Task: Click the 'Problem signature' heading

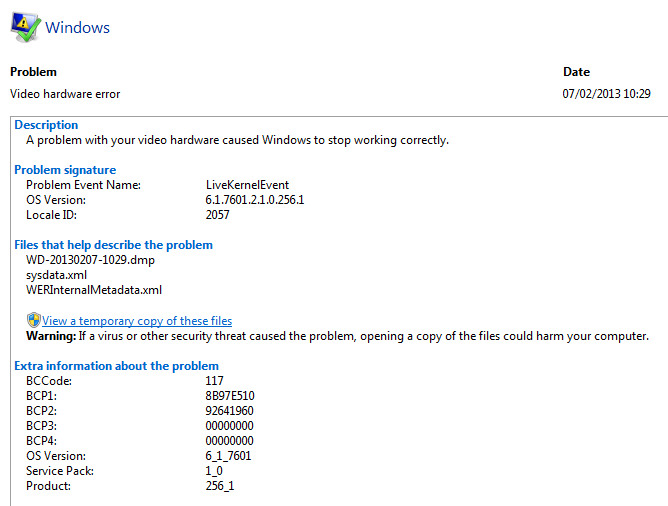Action: [65, 170]
